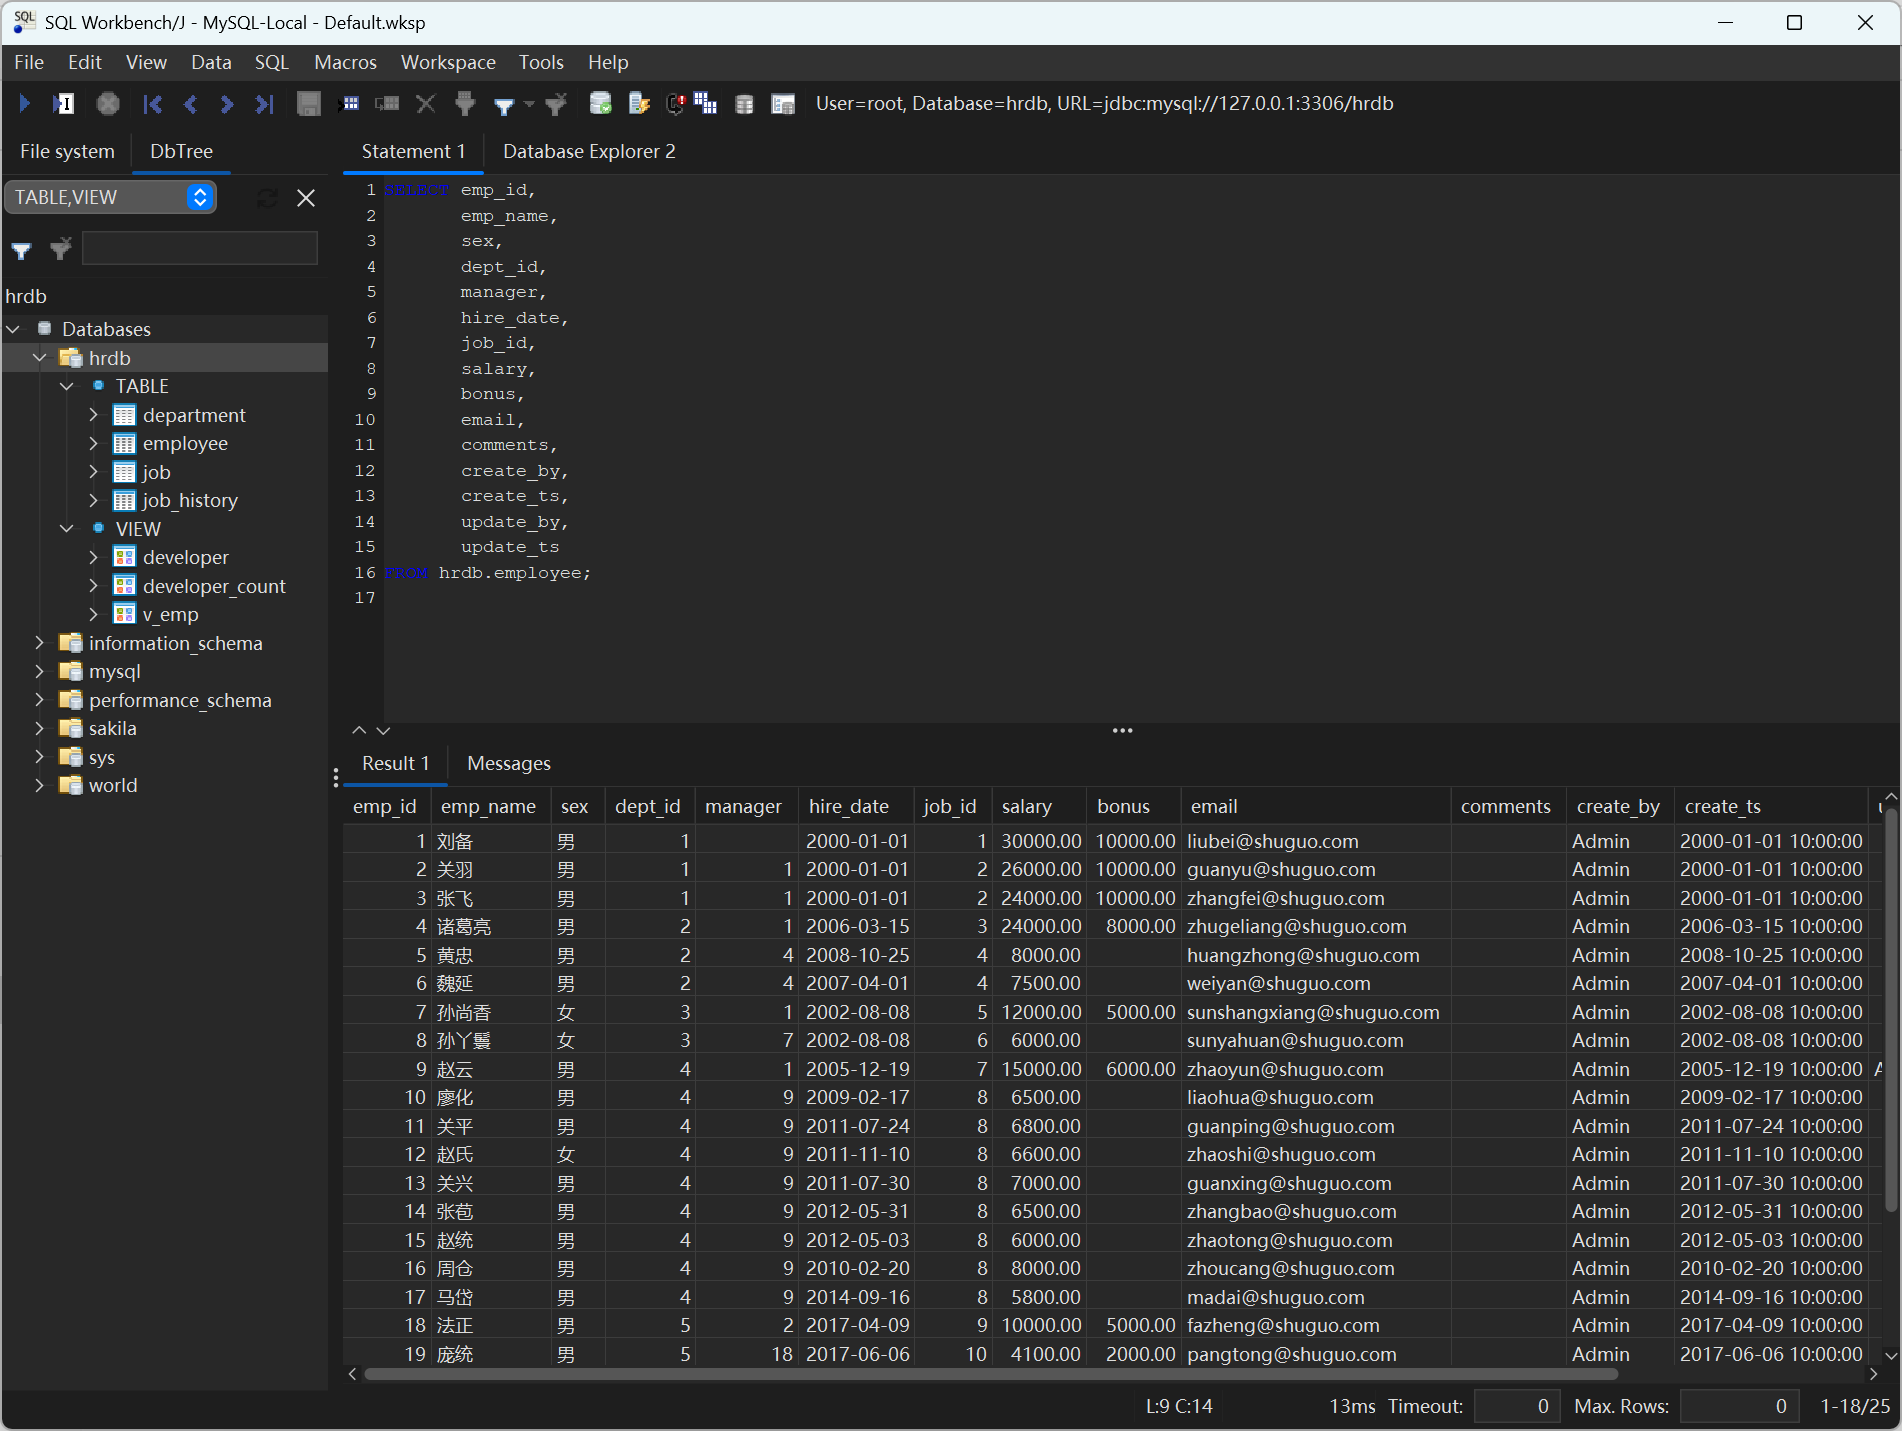Open the Workspace menu
Viewport: 1902px width, 1431px height.
tap(448, 62)
